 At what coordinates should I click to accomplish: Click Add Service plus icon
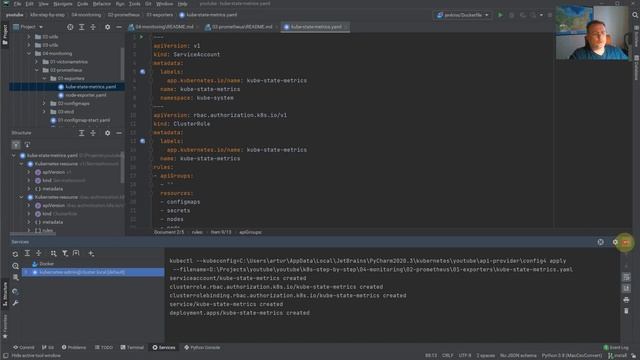click(x=91, y=253)
